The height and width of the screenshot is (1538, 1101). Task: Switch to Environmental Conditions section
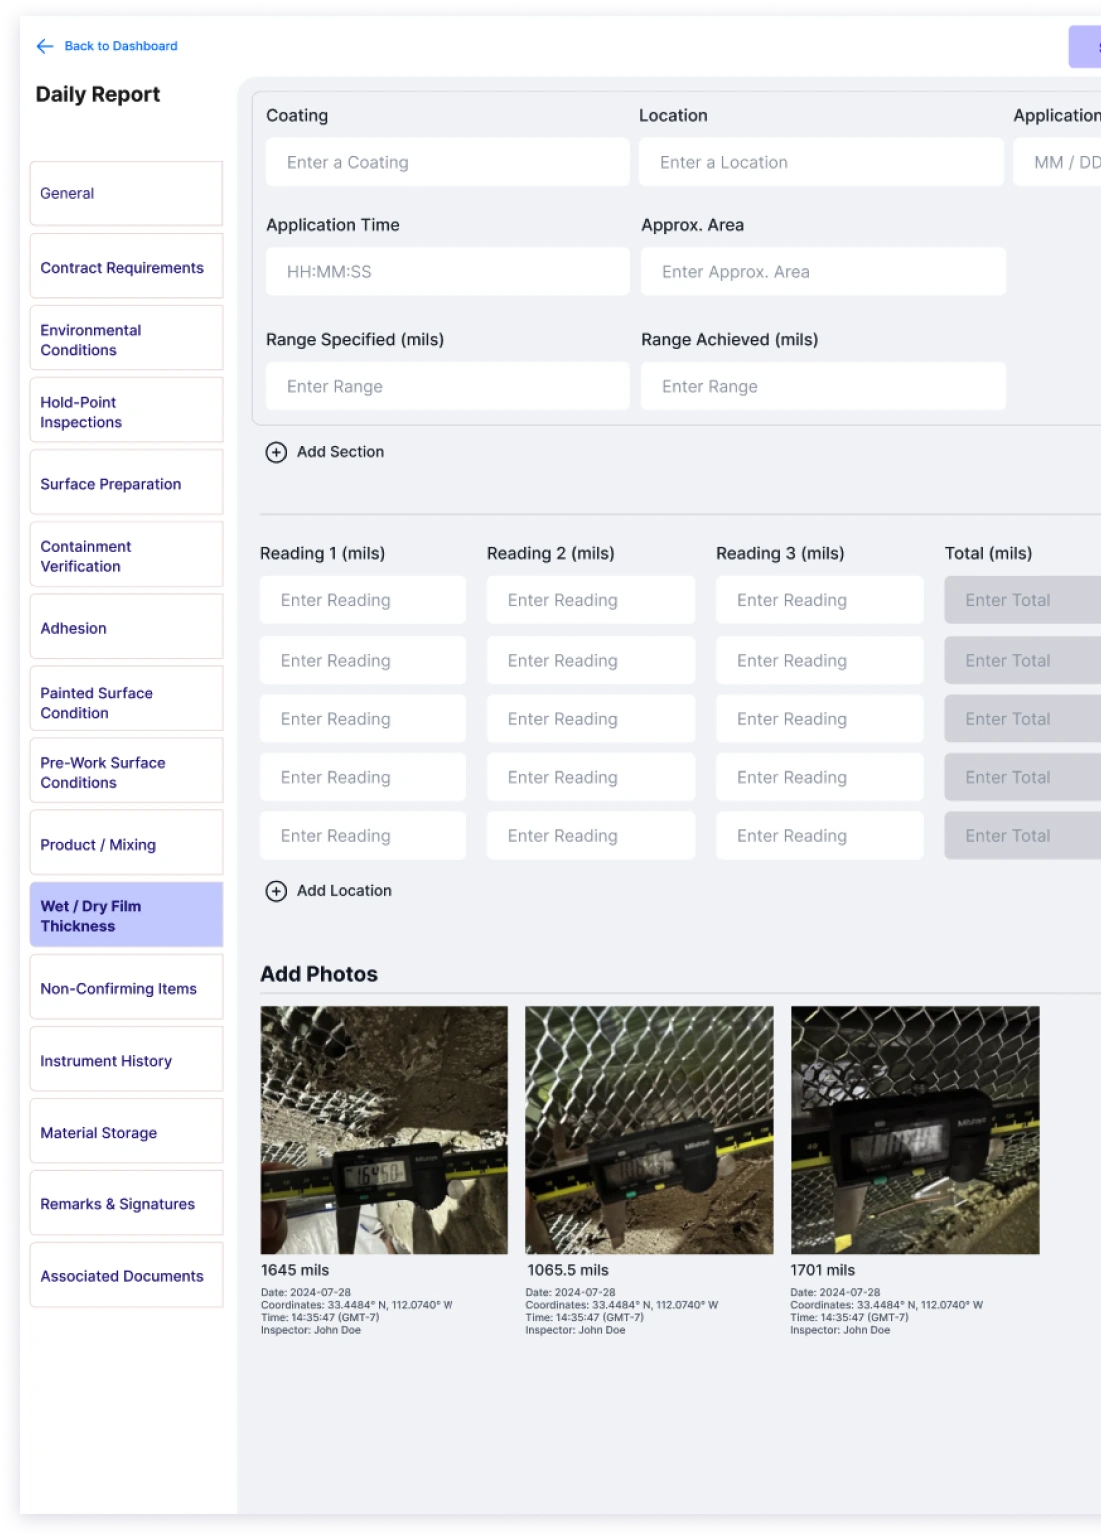[x=126, y=340]
